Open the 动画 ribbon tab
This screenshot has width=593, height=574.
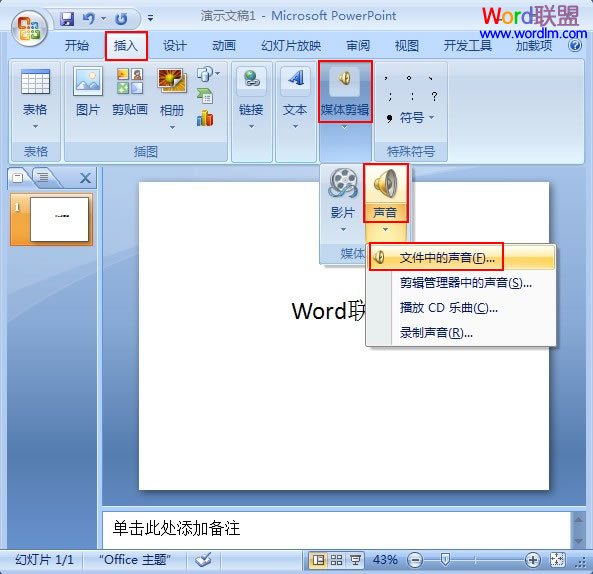[224, 46]
